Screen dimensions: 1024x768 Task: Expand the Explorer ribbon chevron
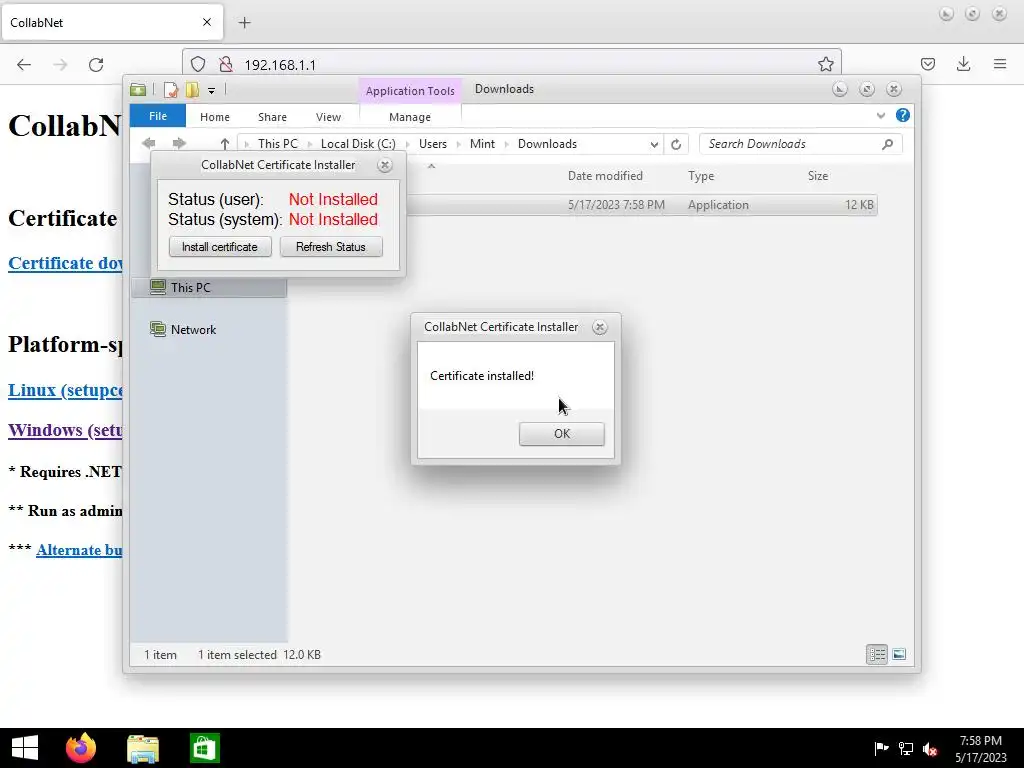881,116
